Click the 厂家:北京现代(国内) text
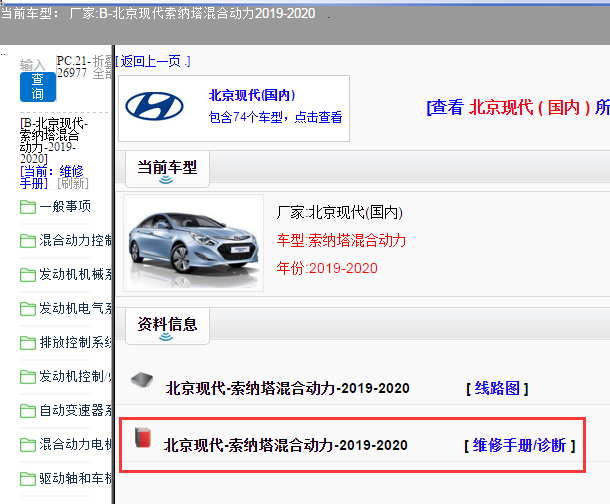The image size is (610, 504). (x=340, y=213)
